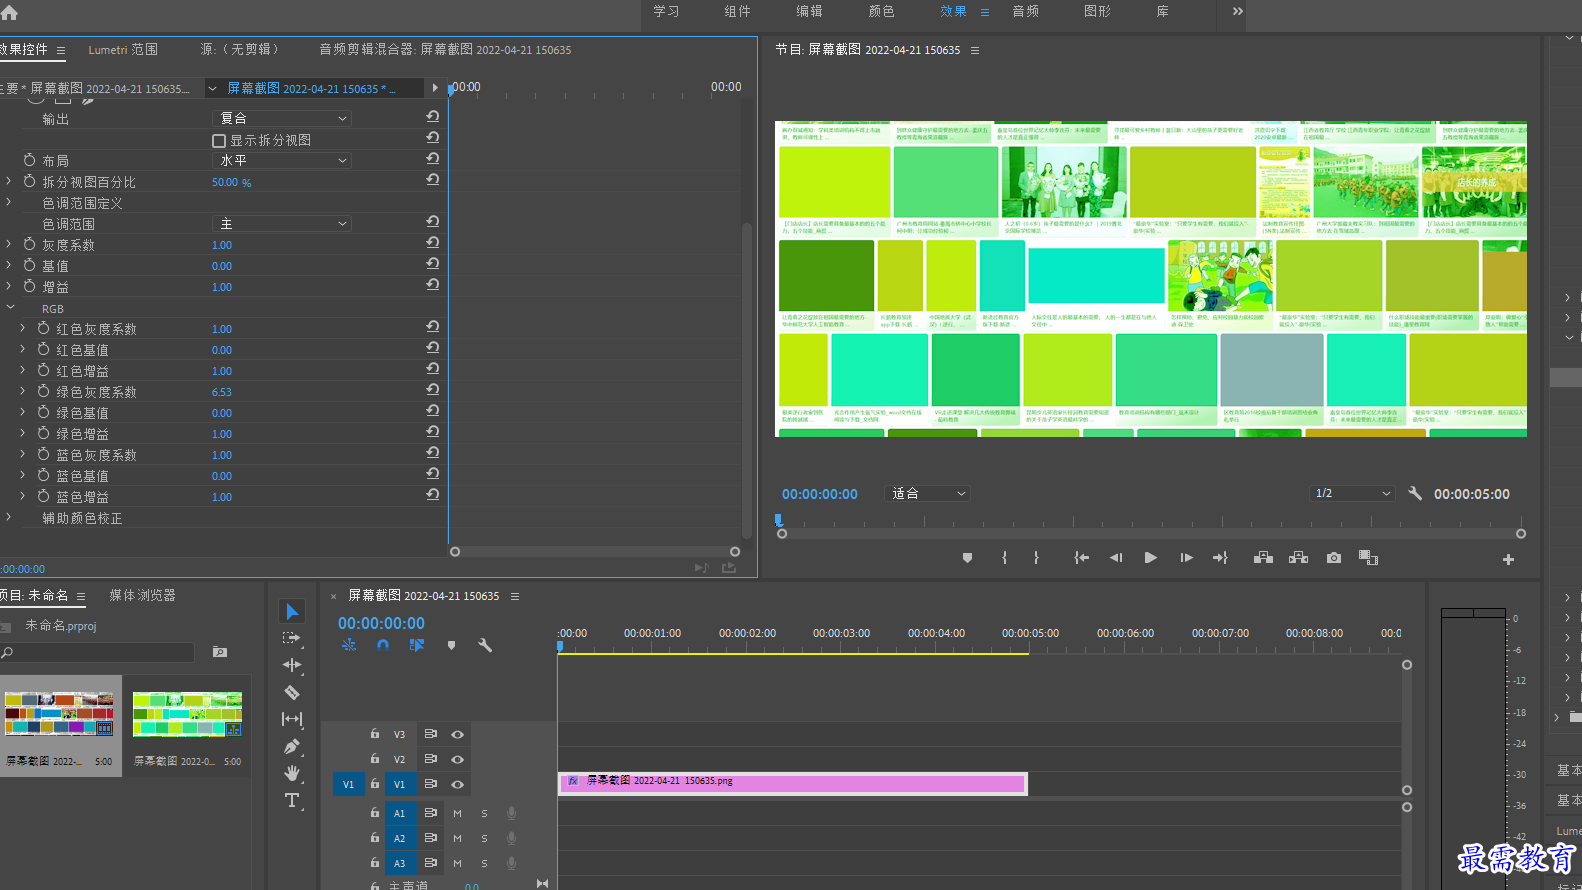Image resolution: width=1582 pixels, height=890 pixels.
Task: Select the Track Select Forward tool
Action: pos(292,638)
